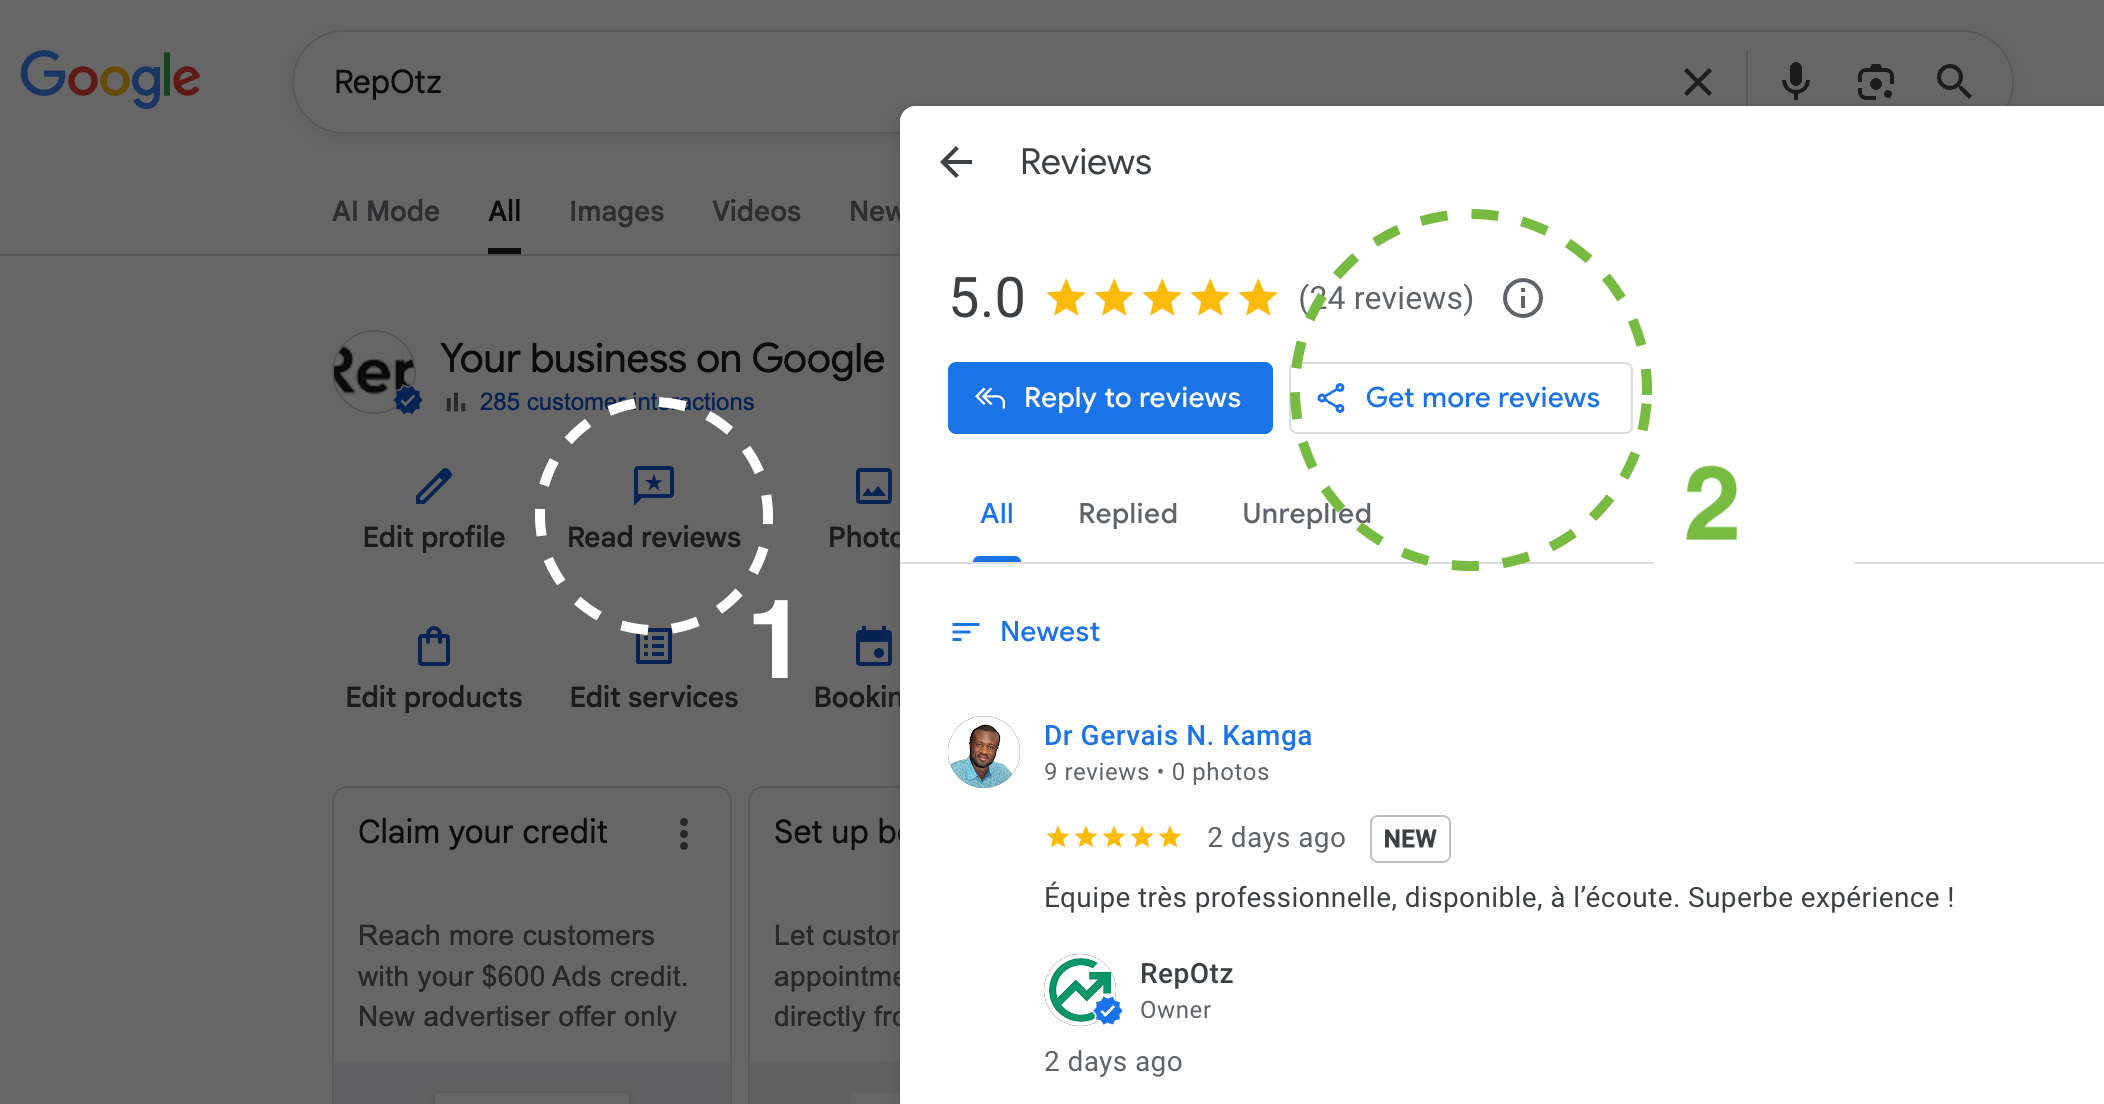
Task: Open Google Lens image search
Action: pos(1875,82)
